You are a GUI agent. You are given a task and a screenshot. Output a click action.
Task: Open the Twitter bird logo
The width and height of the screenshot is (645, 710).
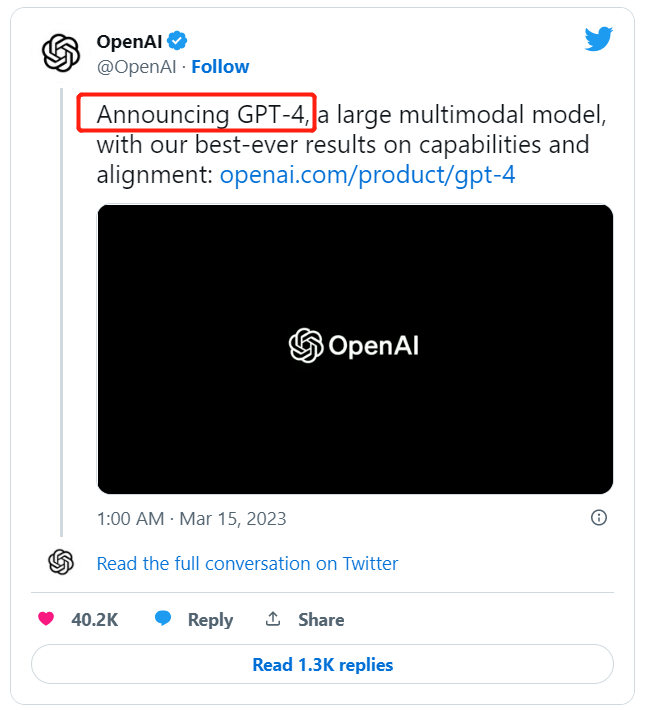(x=598, y=40)
